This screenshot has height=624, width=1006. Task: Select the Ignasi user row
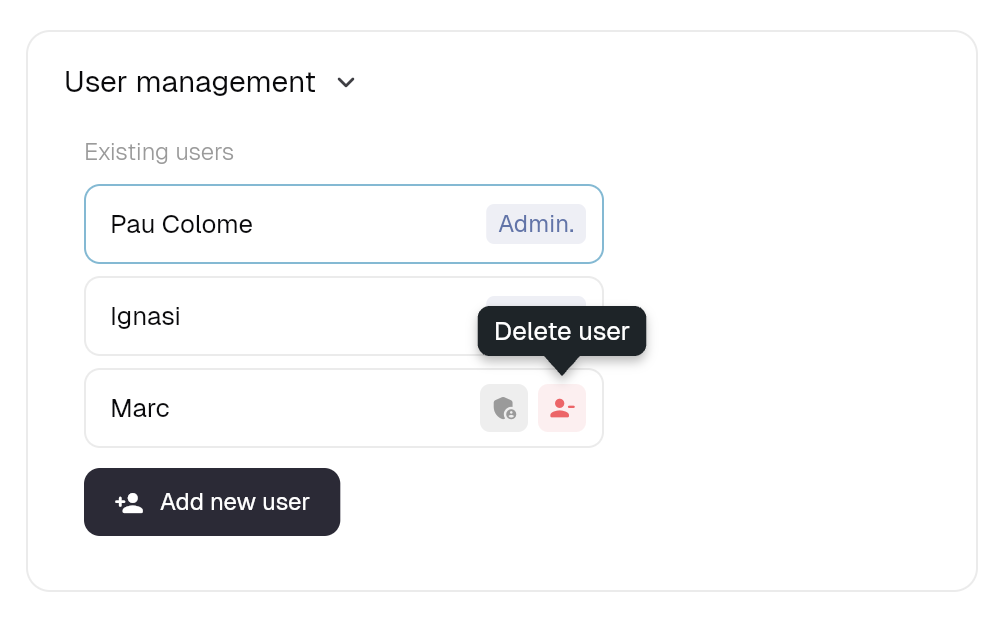pyautogui.click(x=344, y=316)
